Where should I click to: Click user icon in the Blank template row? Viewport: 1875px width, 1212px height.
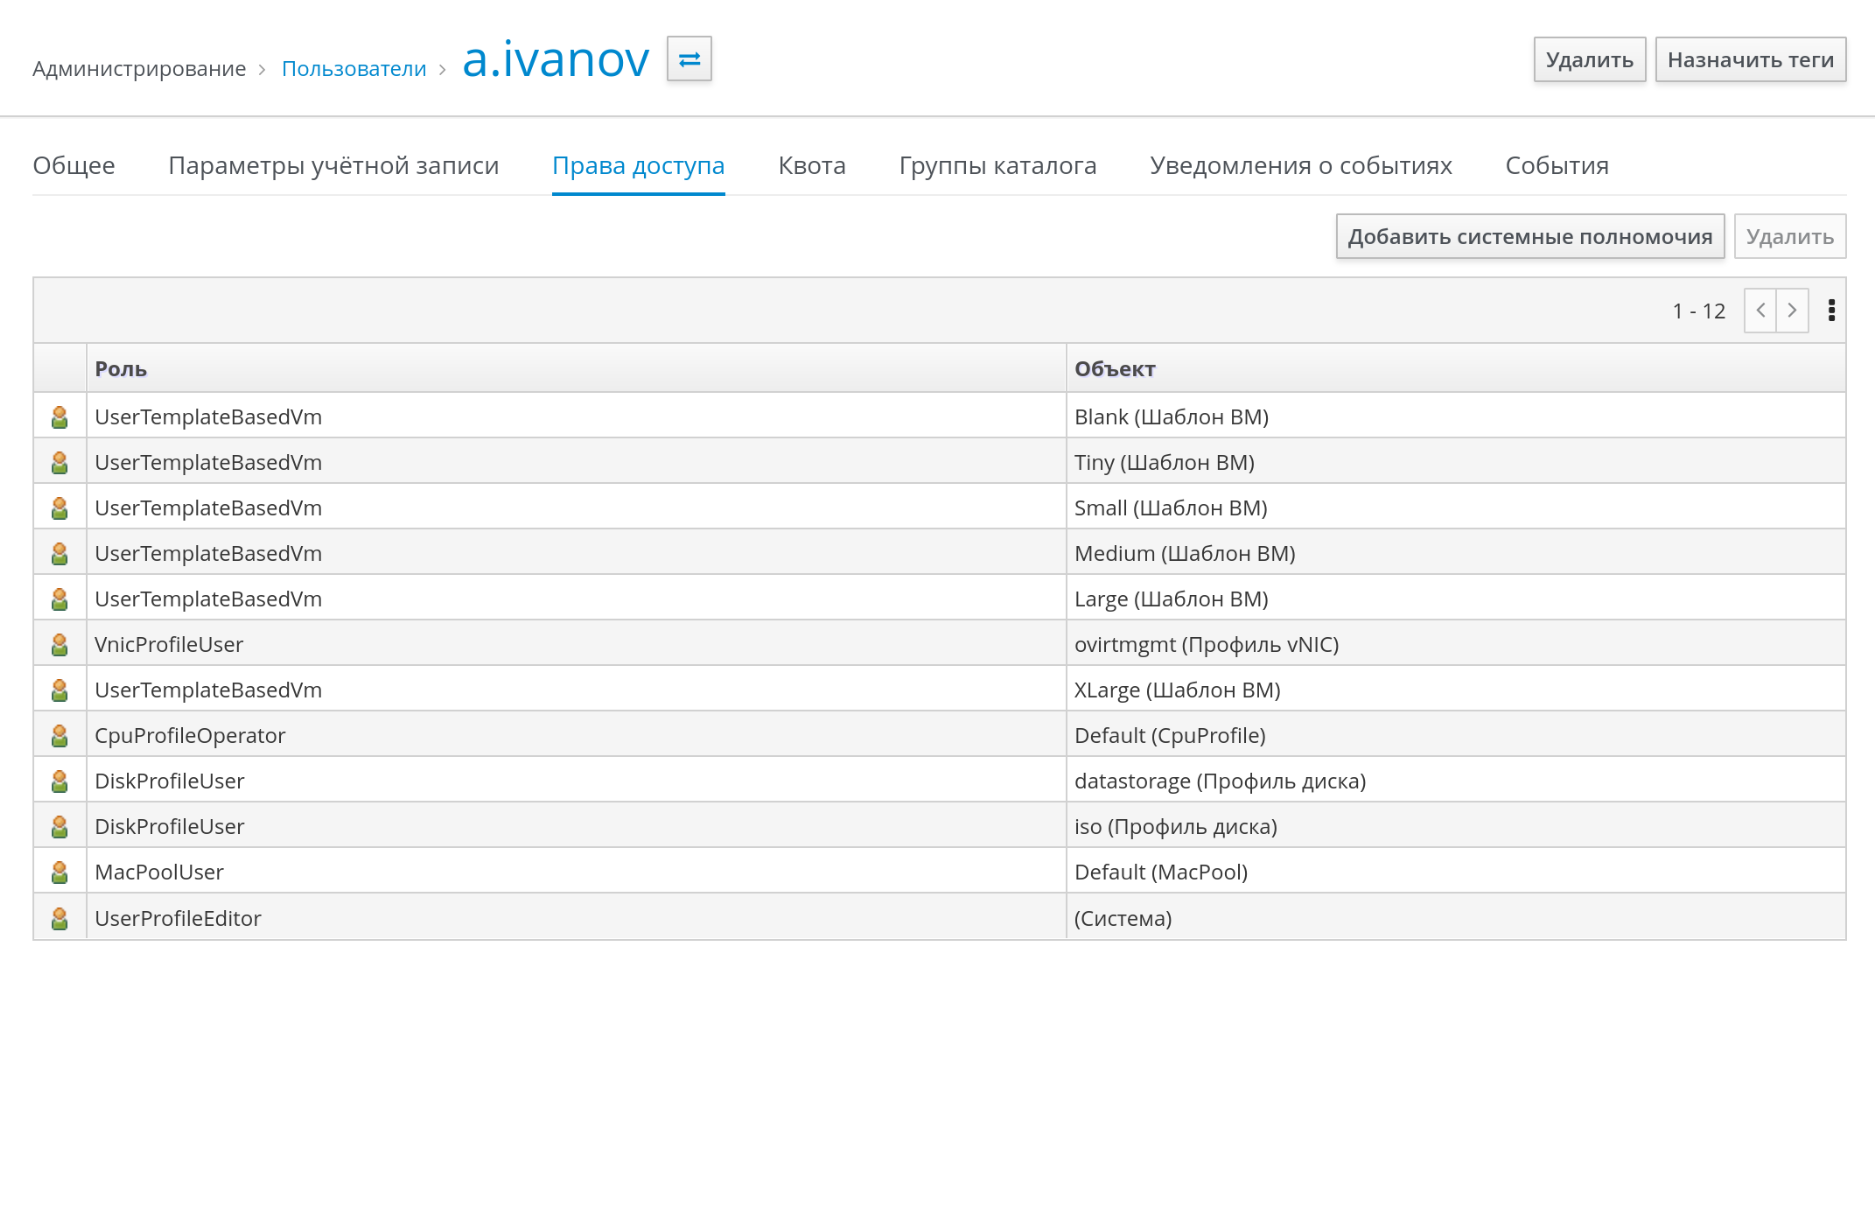tap(60, 417)
